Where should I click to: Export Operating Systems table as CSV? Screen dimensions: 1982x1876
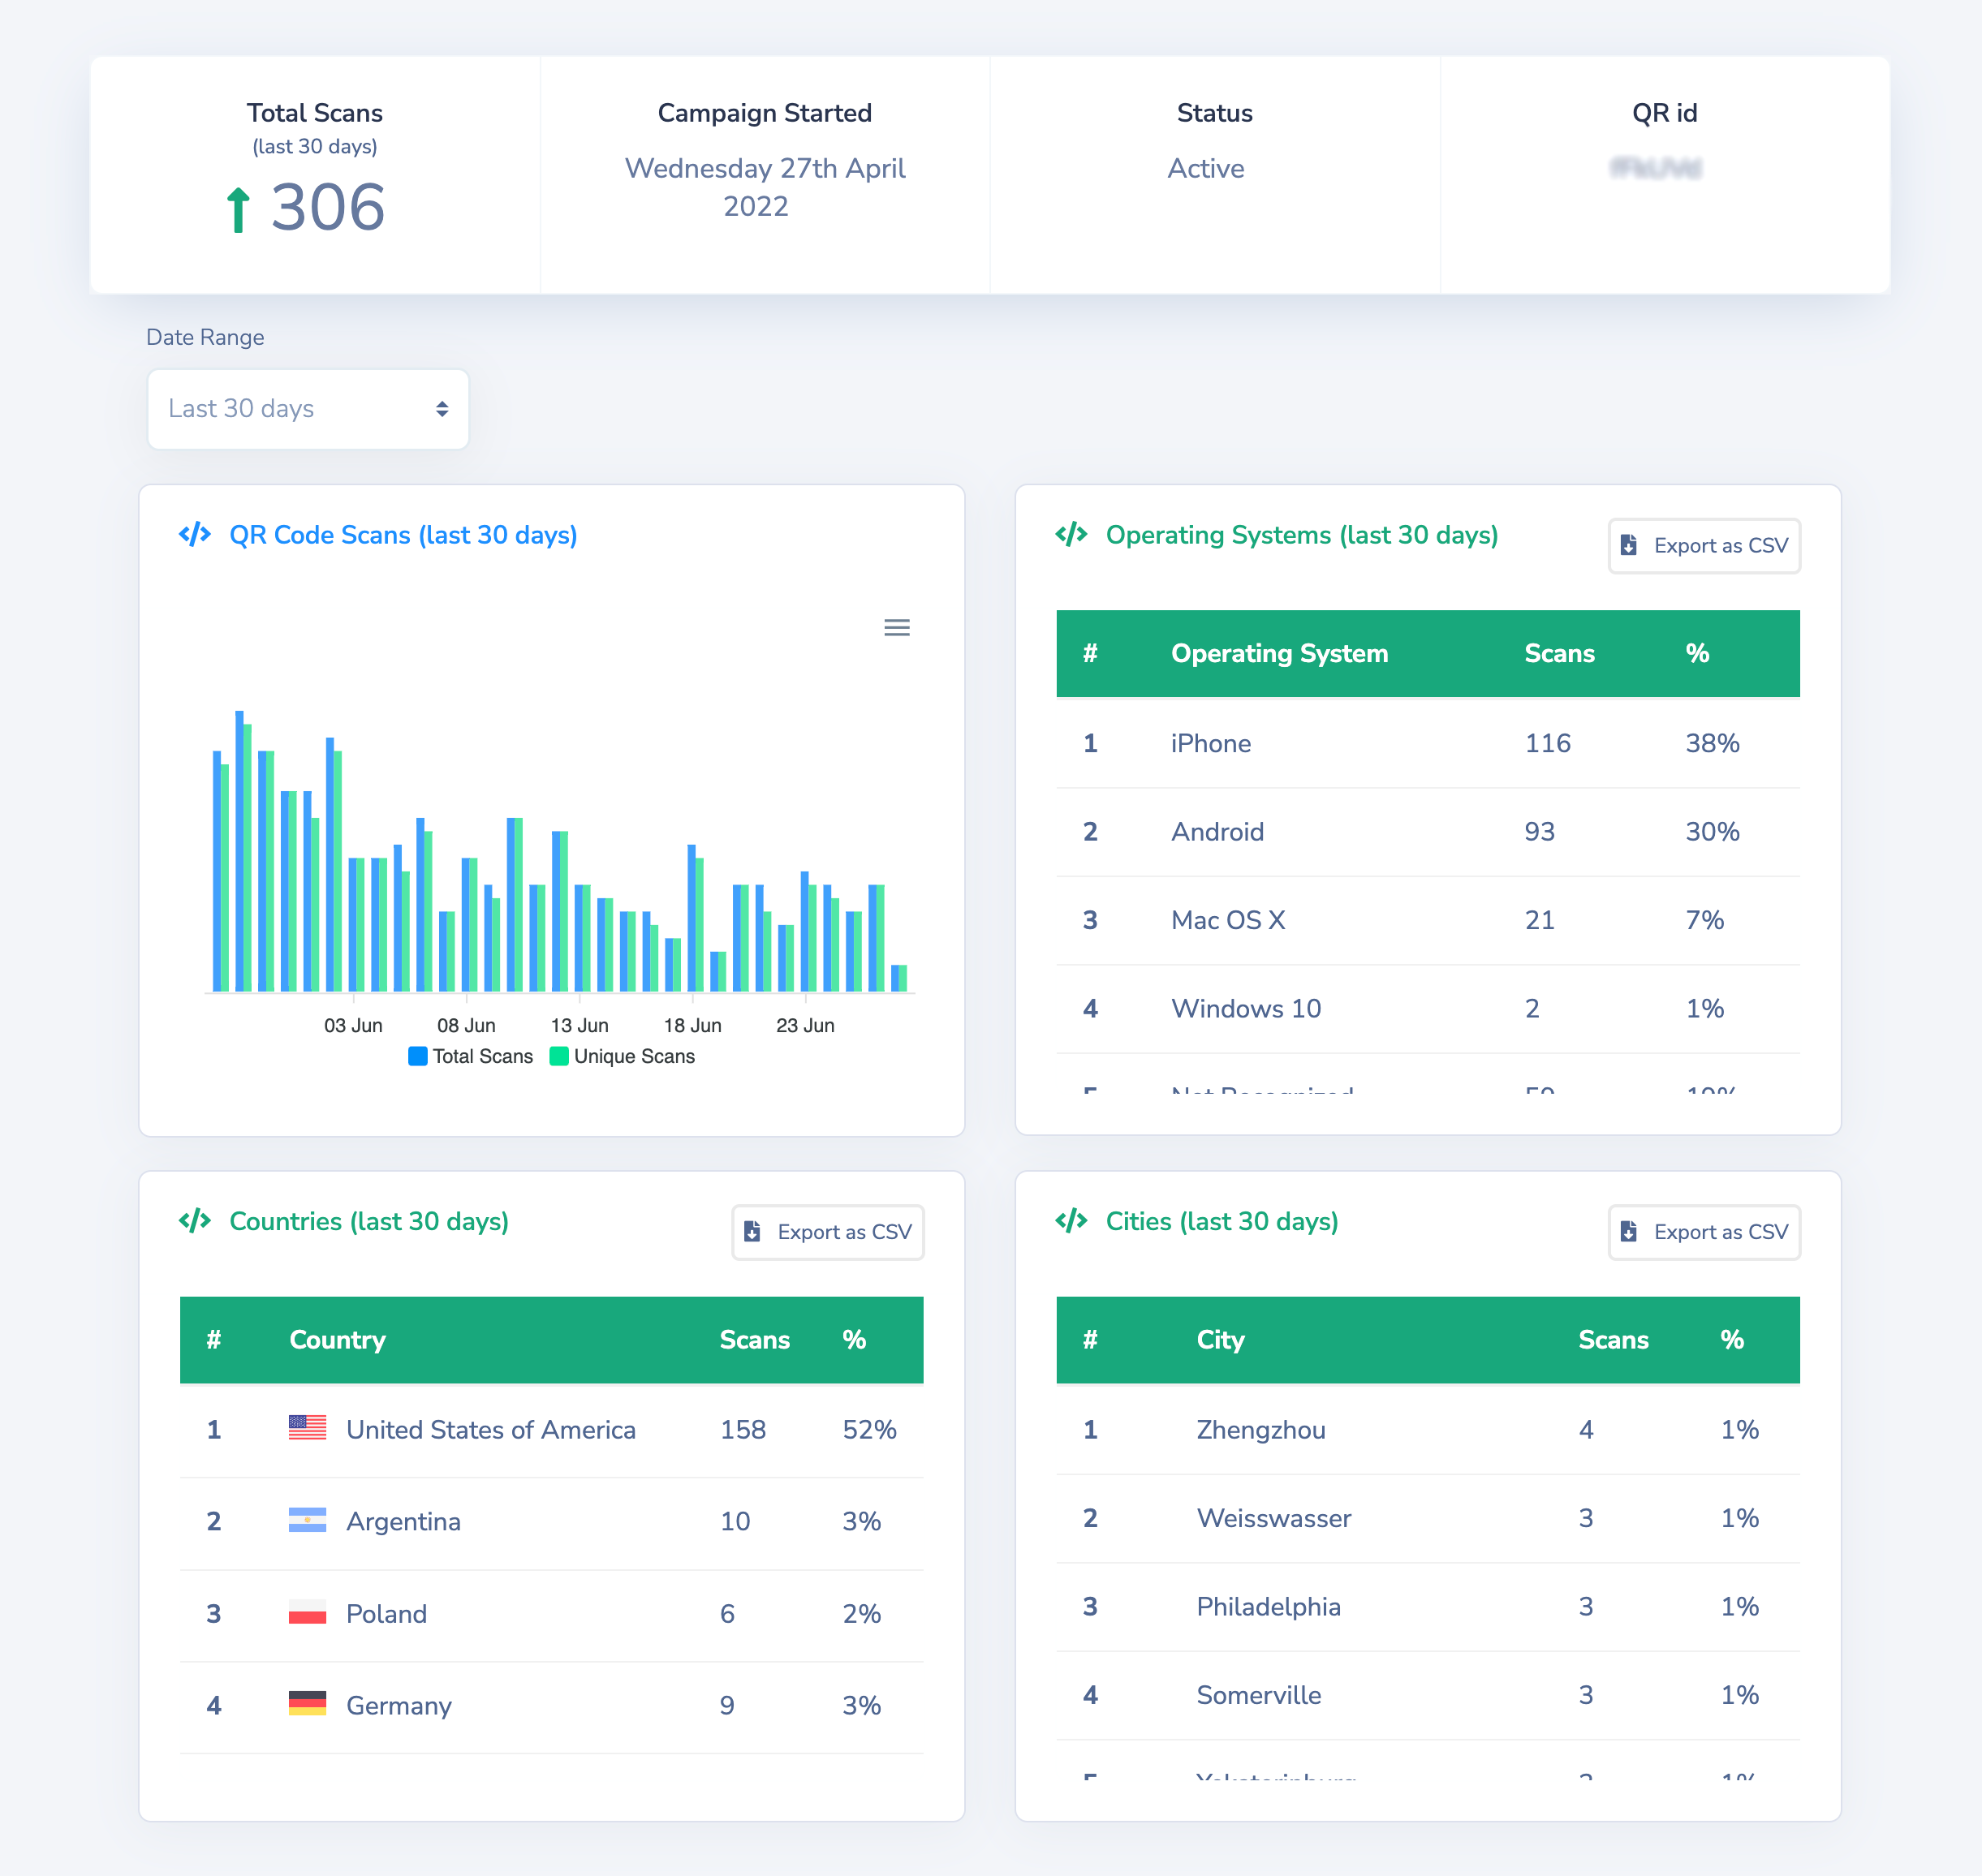[x=1704, y=545]
